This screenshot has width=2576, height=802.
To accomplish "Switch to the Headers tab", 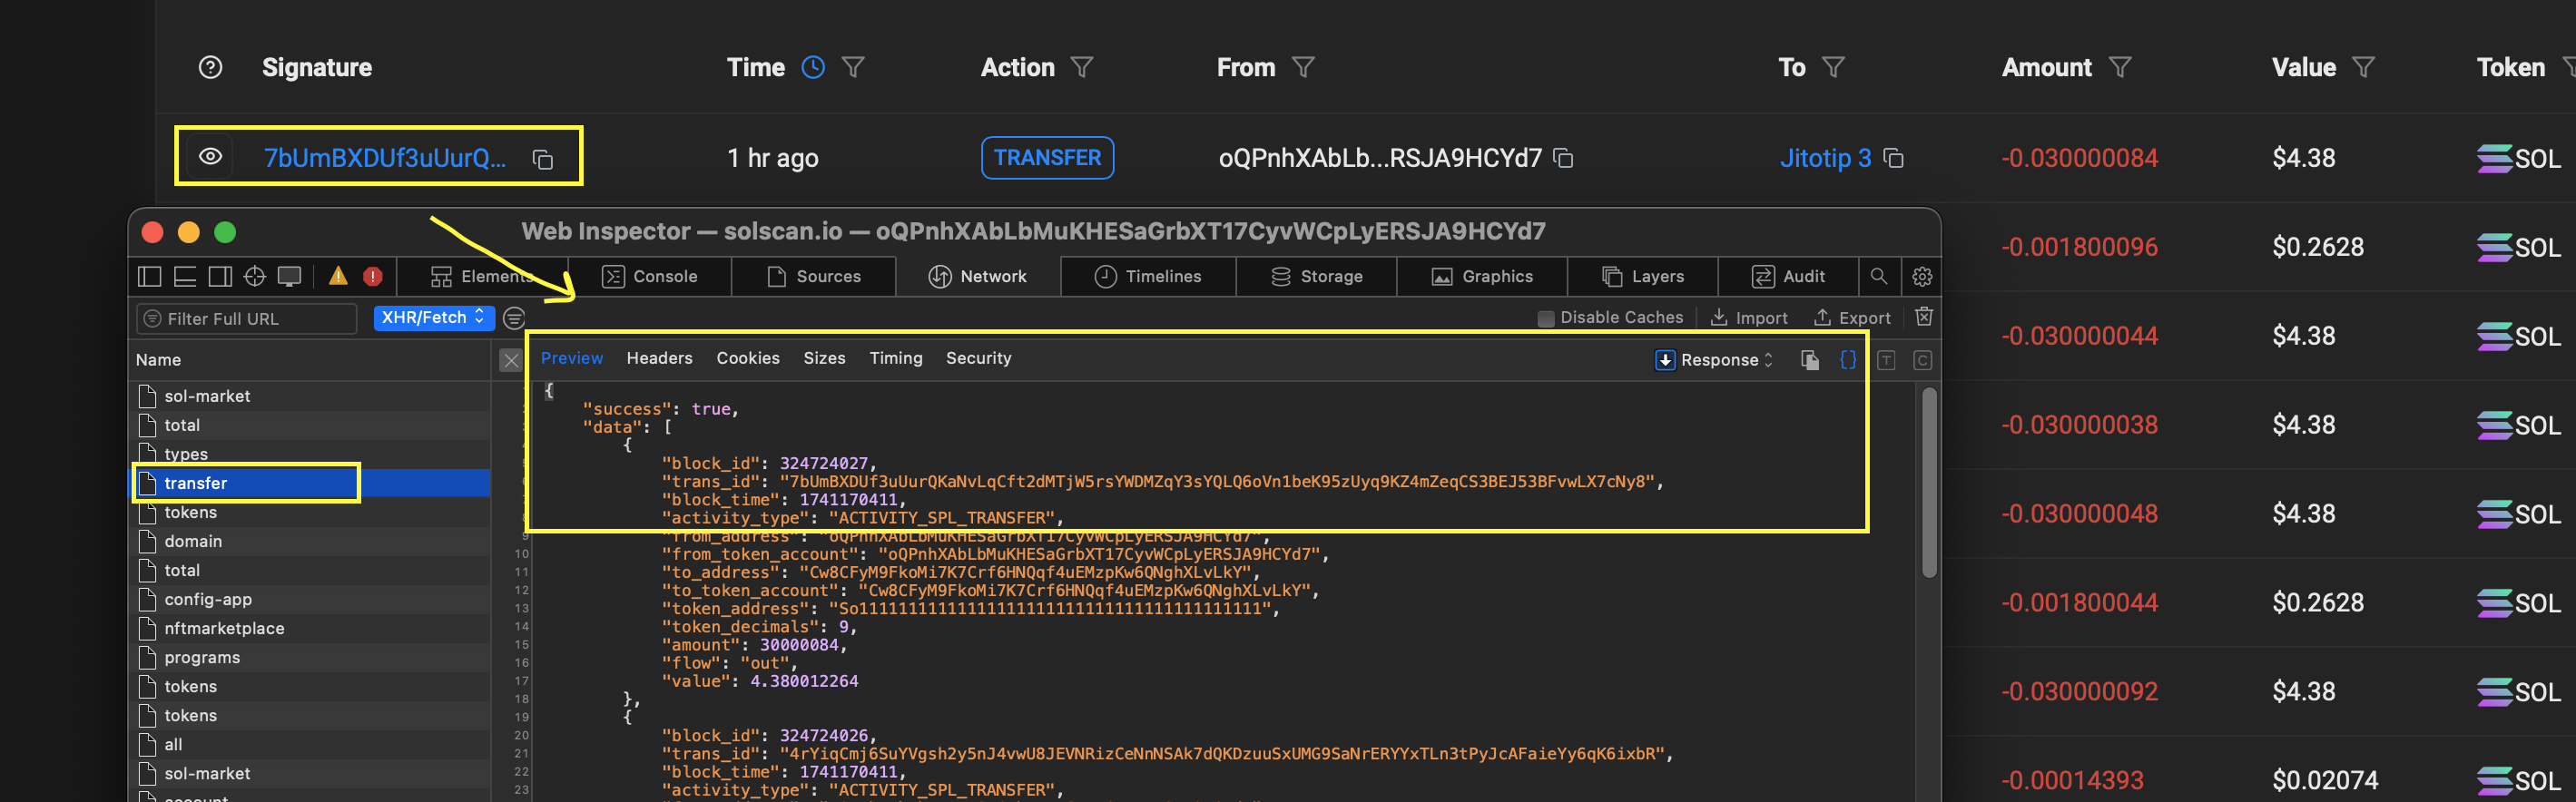I will pos(659,358).
